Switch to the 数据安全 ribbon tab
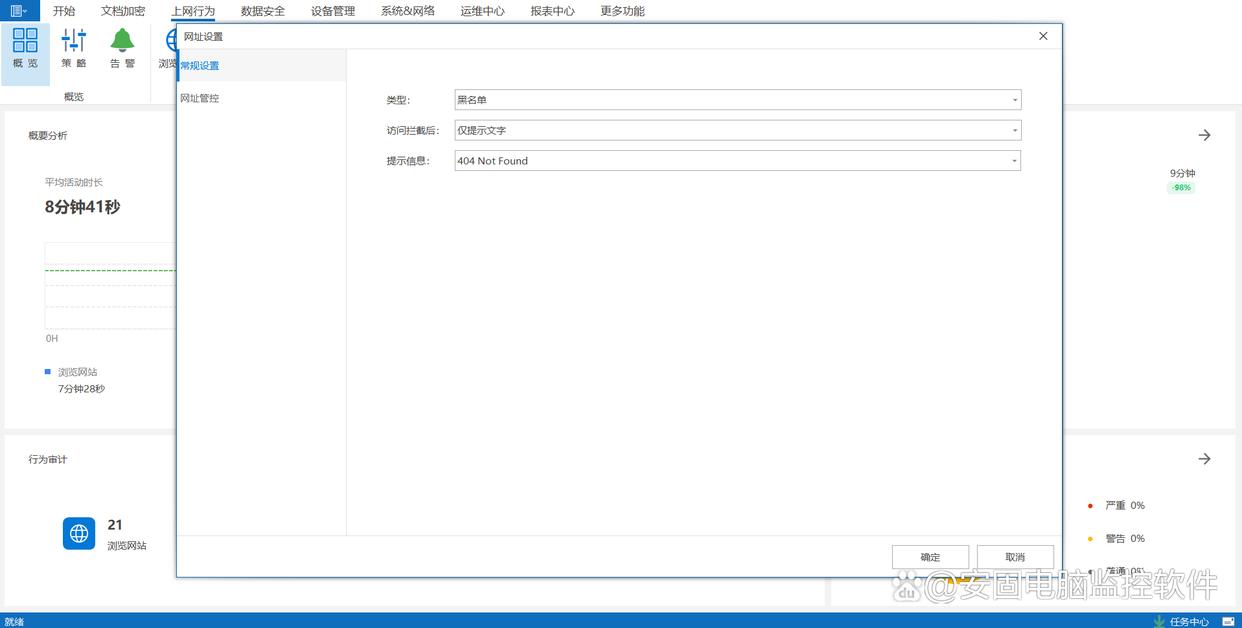Viewport: 1242px width, 628px height. click(x=263, y=11)
